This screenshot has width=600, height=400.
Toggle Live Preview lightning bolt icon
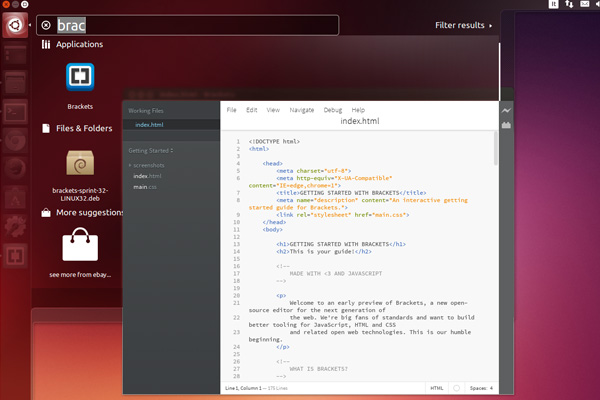pos(506,111)
